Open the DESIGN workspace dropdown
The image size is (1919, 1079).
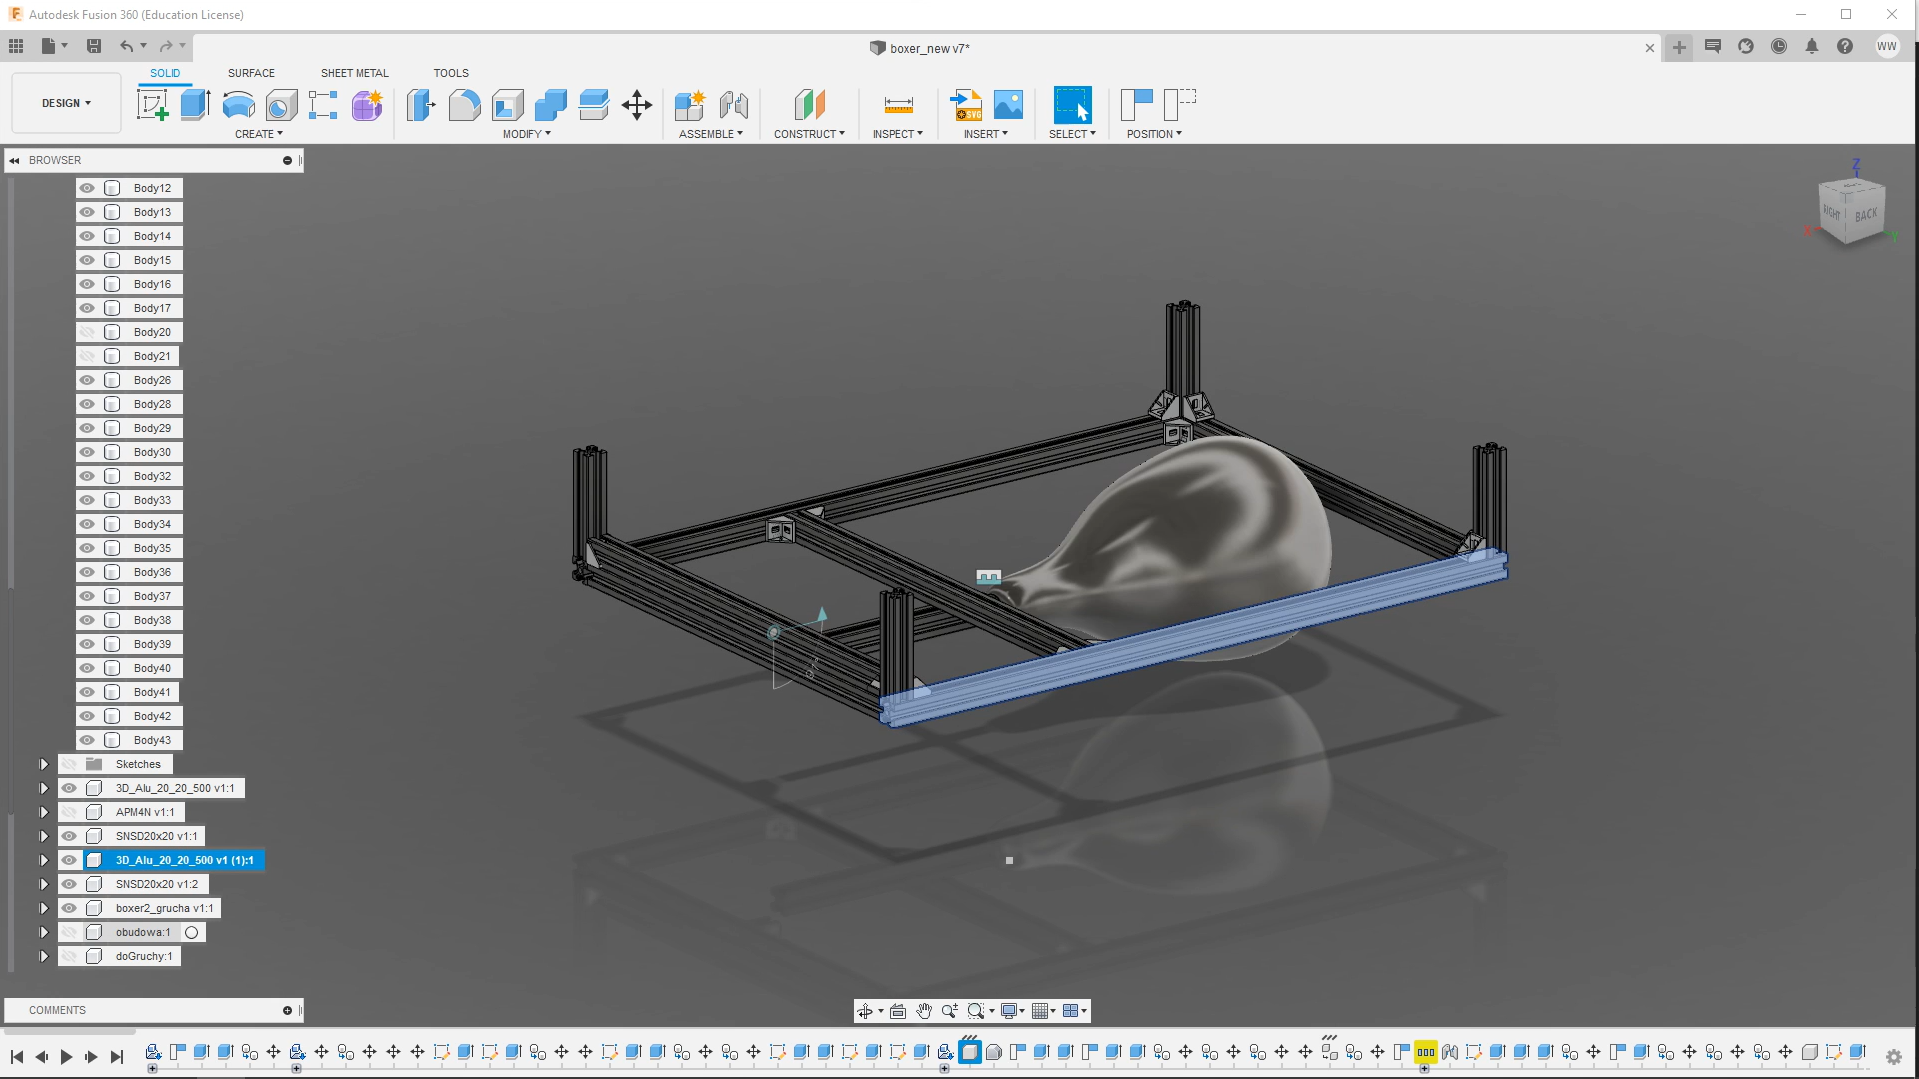(x=66, y=103)
